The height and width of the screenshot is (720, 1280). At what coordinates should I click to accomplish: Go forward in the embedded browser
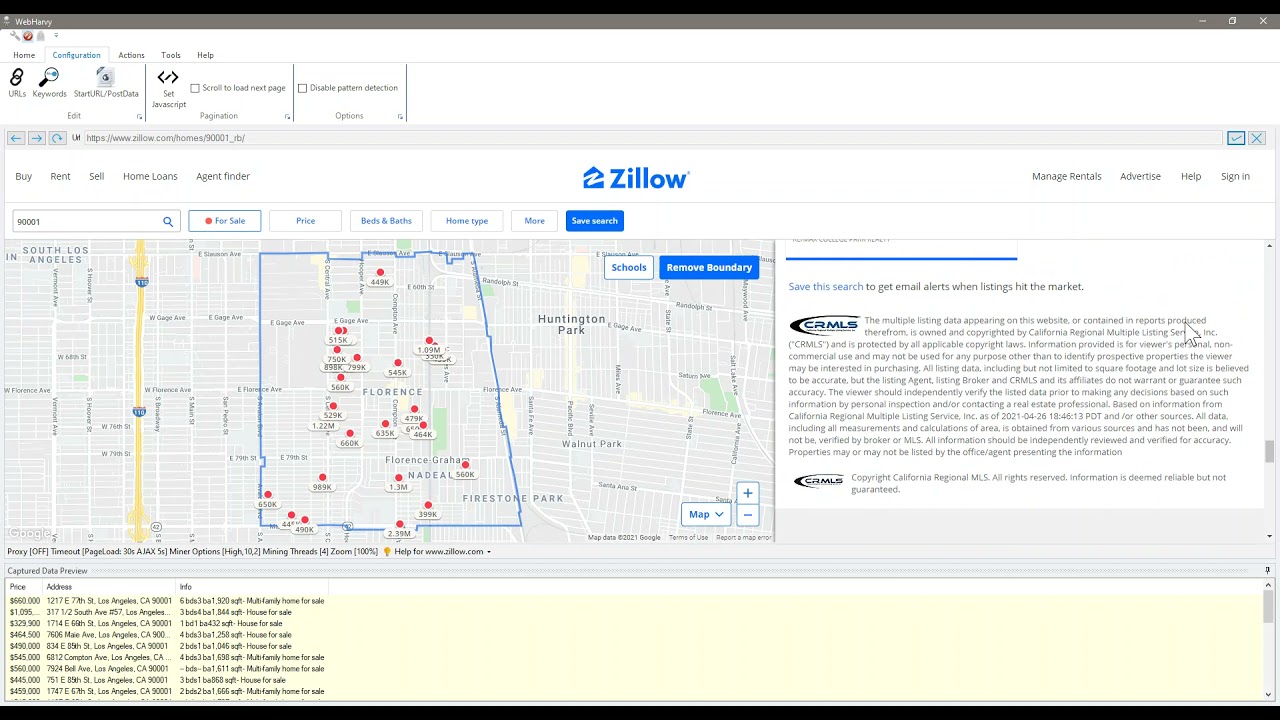point(36,138)
